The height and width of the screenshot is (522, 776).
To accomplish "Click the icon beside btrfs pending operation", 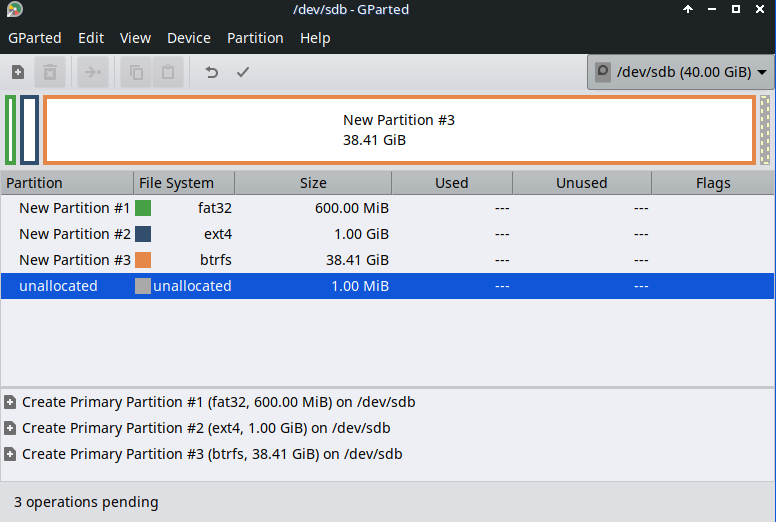I will (x=10, y=454).
